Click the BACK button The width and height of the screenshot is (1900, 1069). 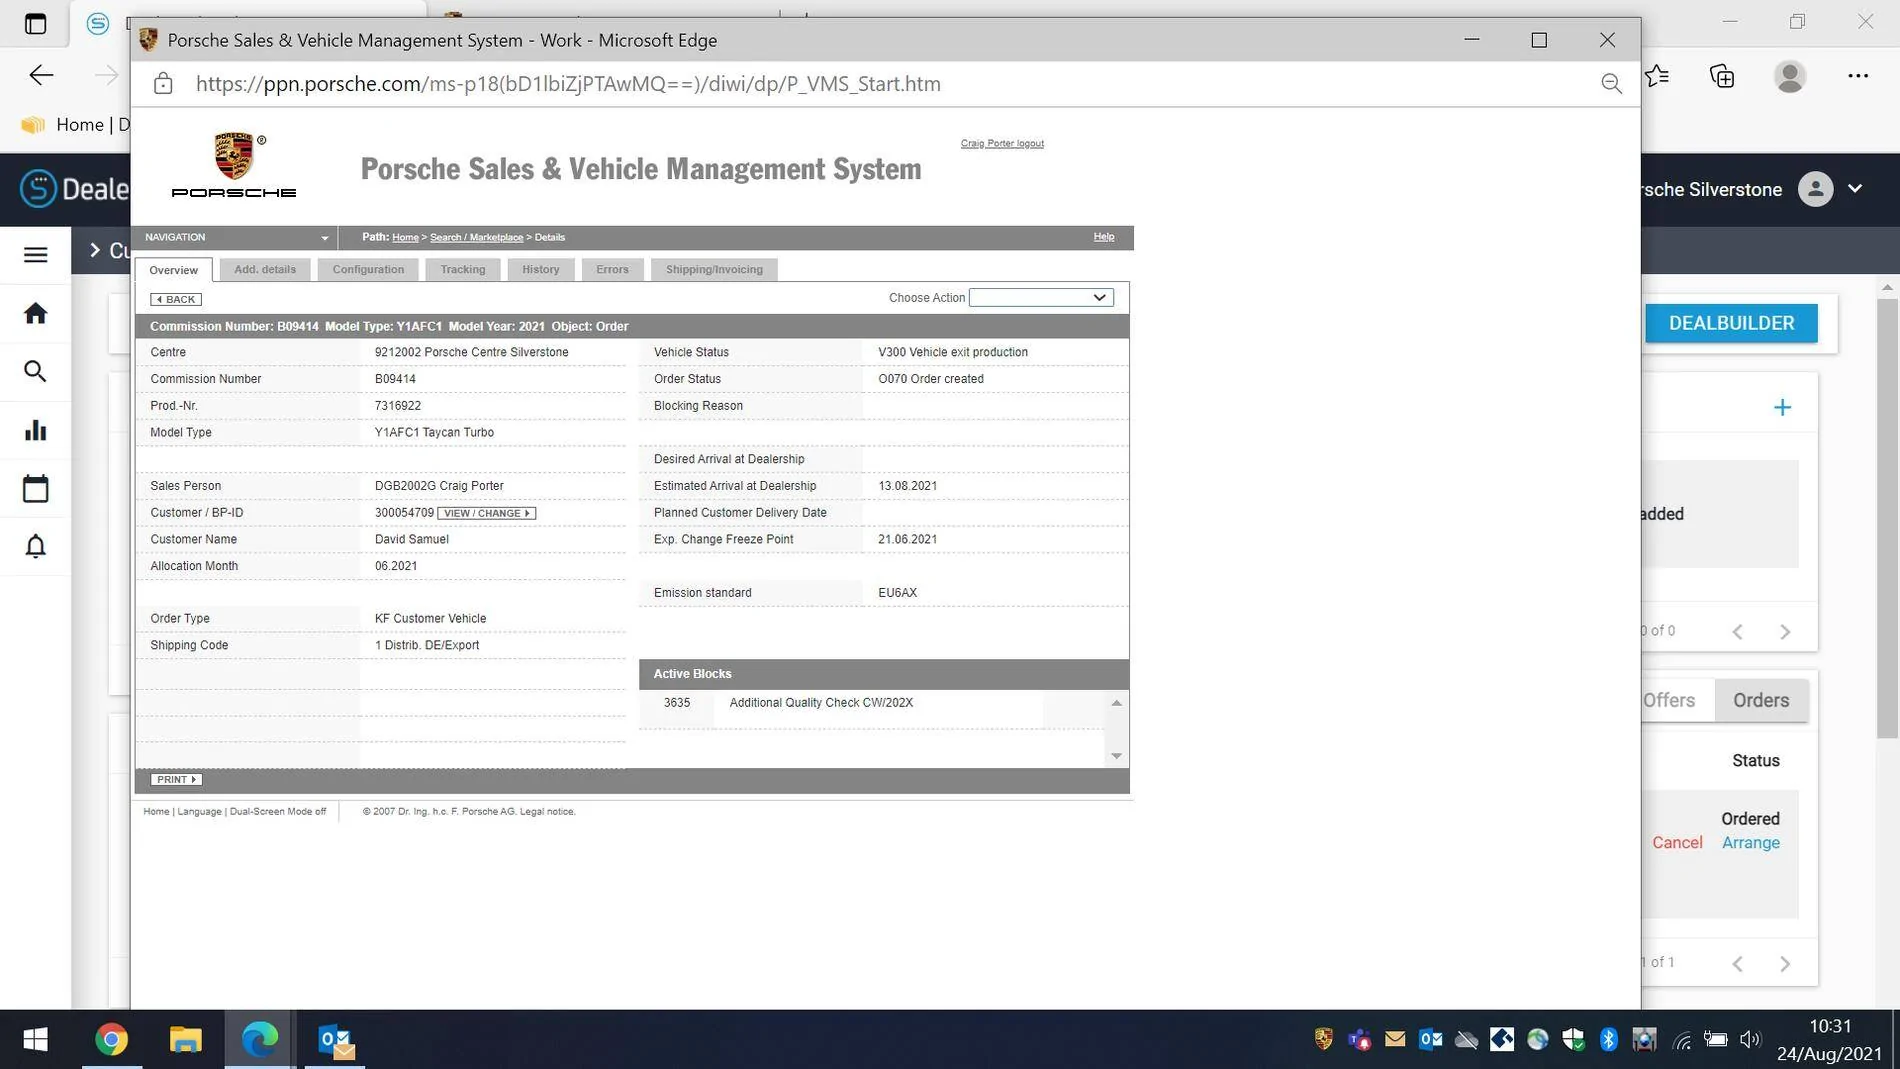(x=176, y=300)
